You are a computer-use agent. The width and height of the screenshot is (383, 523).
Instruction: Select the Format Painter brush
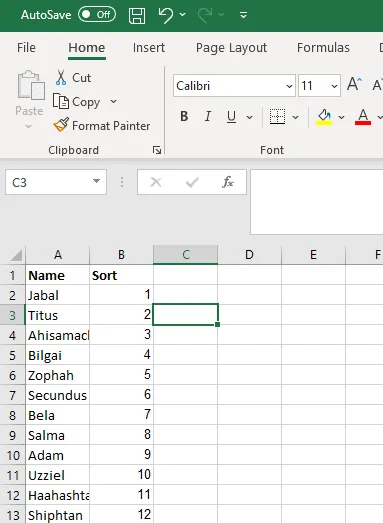pyautogui.click(x=61, y=125)
